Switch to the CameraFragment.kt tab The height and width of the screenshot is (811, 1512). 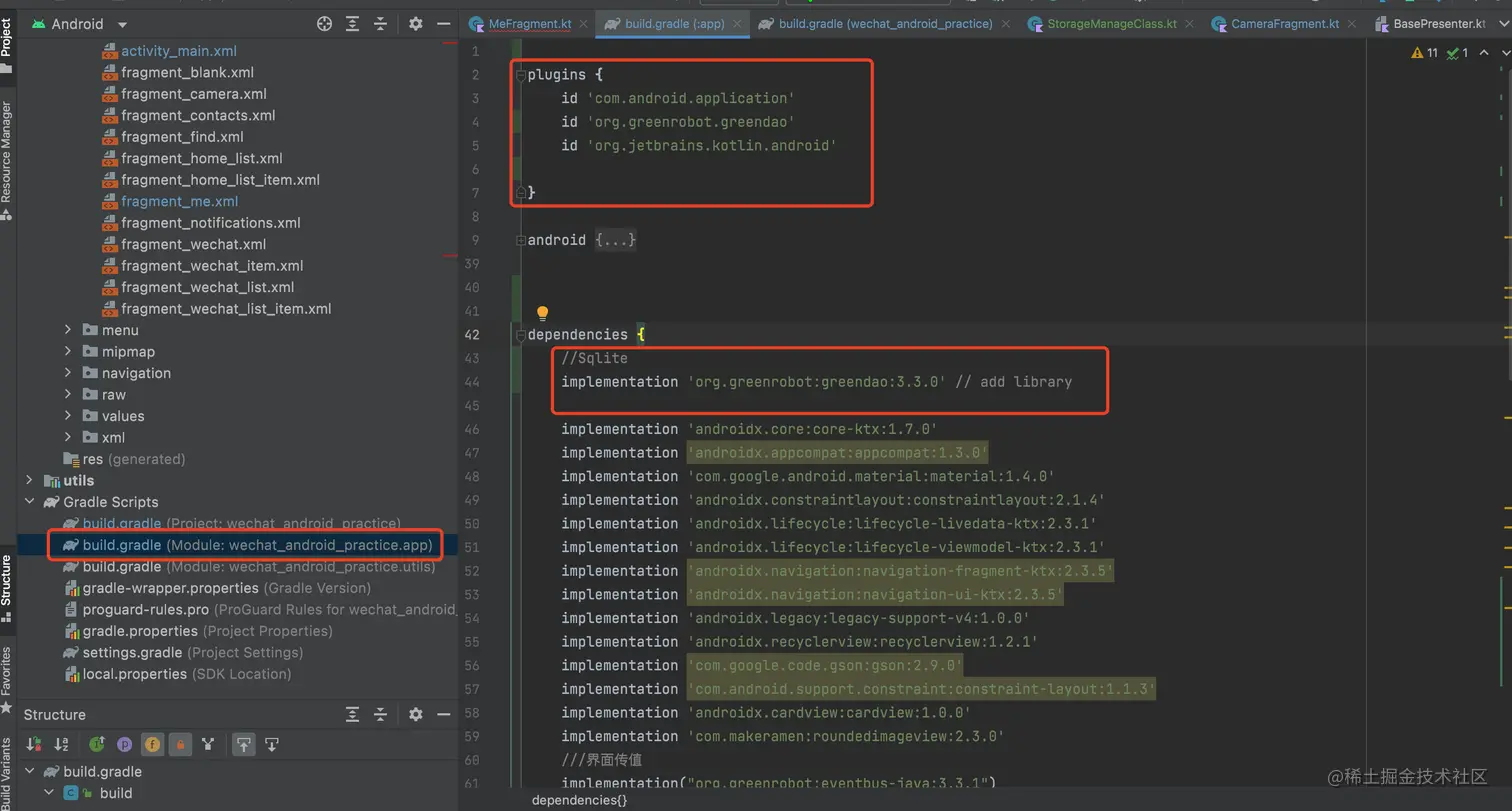tap(1284, 24)
